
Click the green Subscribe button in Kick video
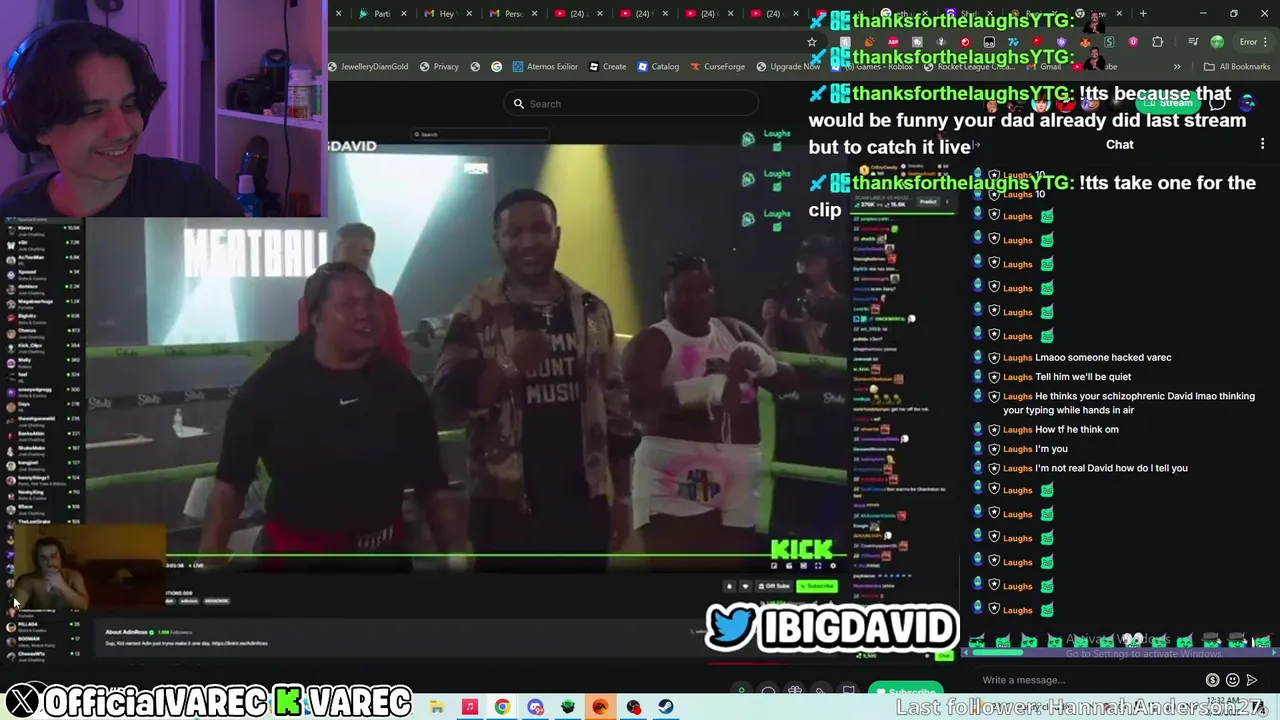click(817, 586)
